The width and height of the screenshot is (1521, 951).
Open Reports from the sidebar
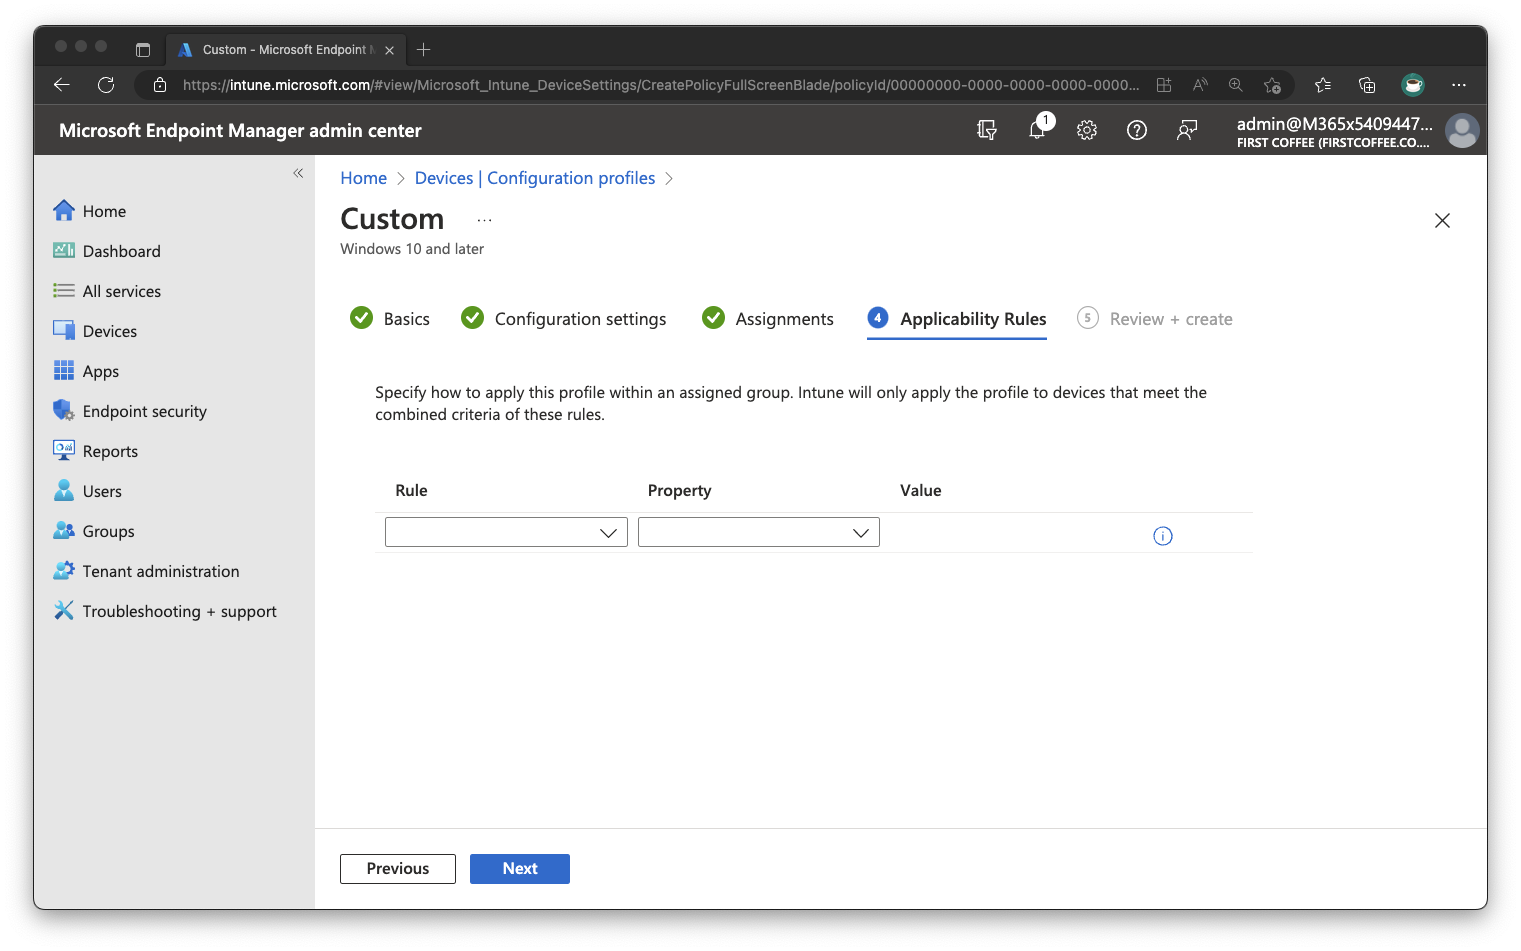click(x=110, y=450)
